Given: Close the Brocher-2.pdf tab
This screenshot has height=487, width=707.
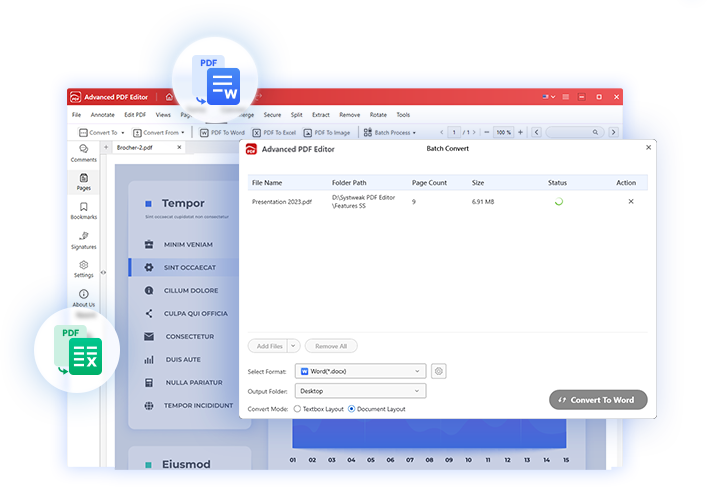Looking at the screenshot, I should tap(179, 147).
